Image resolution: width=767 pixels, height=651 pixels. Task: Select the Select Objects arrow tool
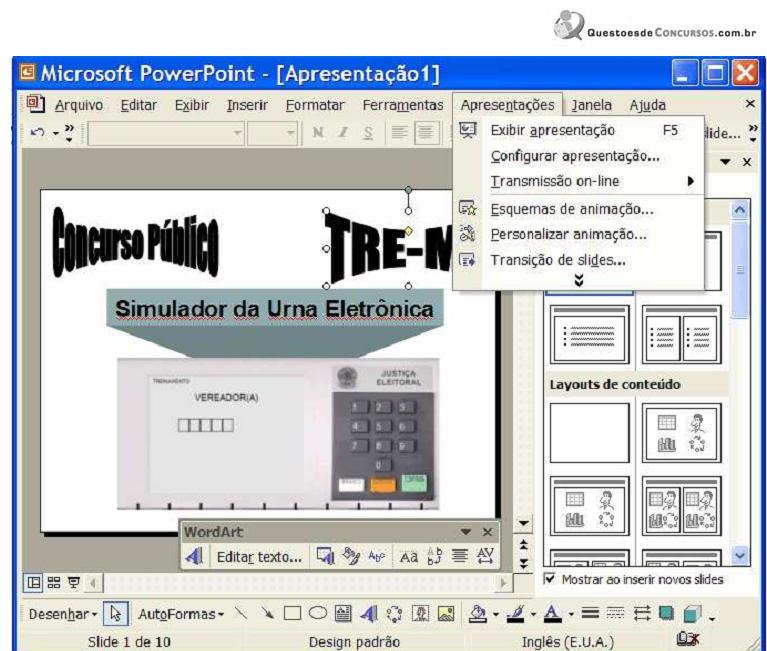click(116, 614)
